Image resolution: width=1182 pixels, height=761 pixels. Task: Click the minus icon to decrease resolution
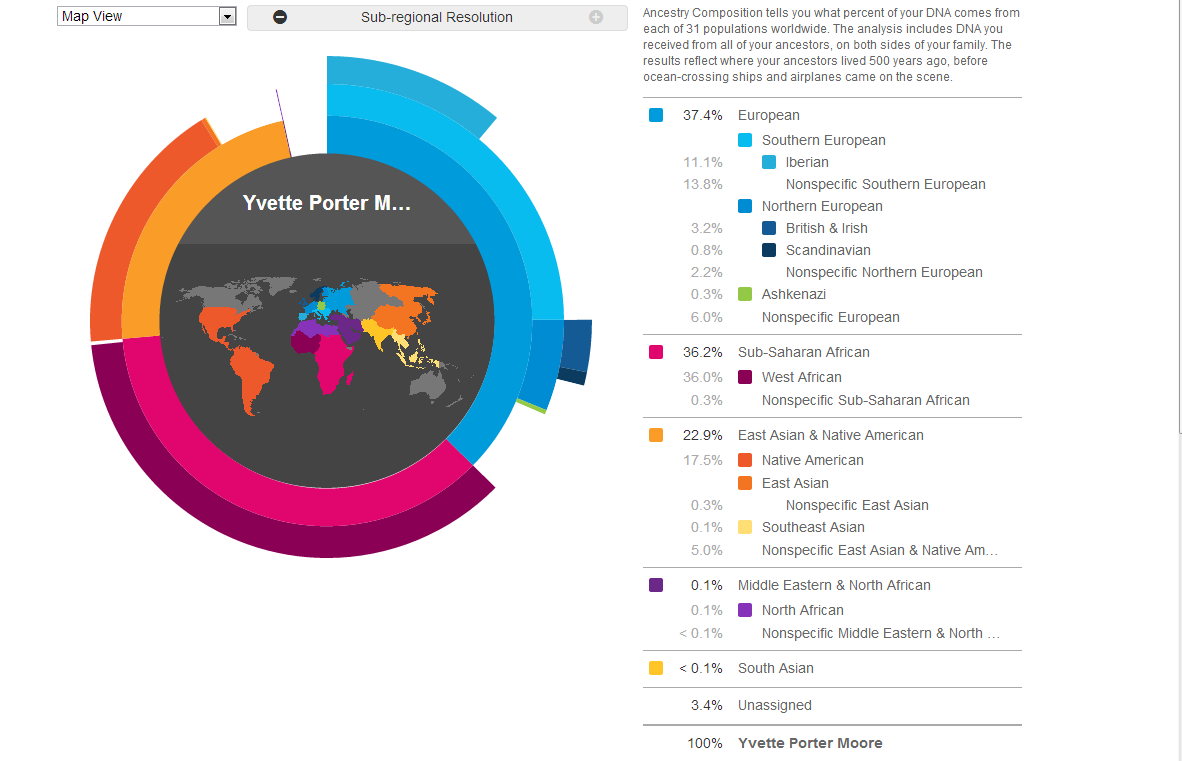tap(280, 17)
